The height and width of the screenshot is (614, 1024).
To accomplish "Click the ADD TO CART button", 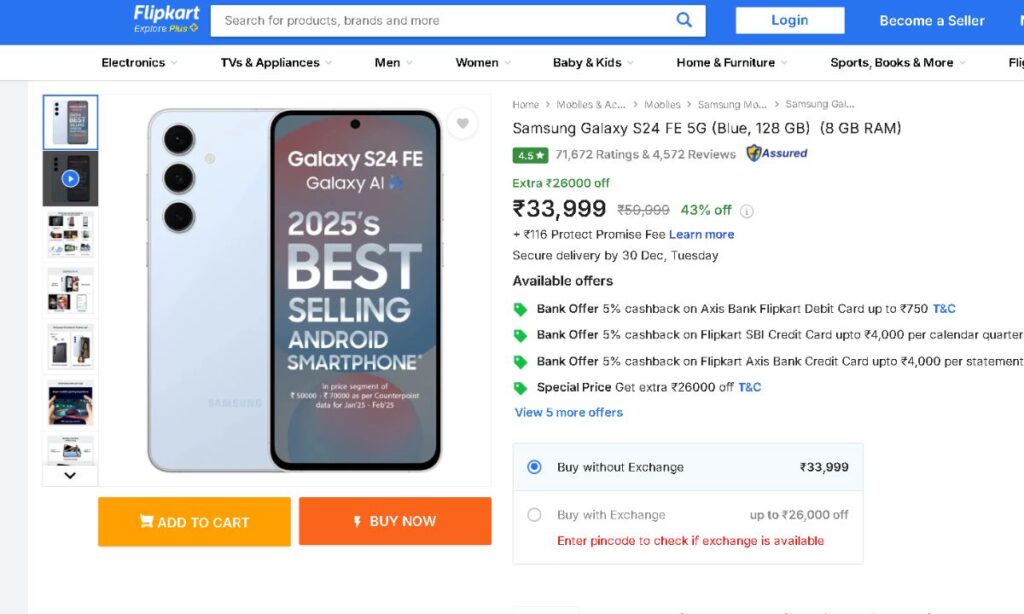I will [194, 522].
